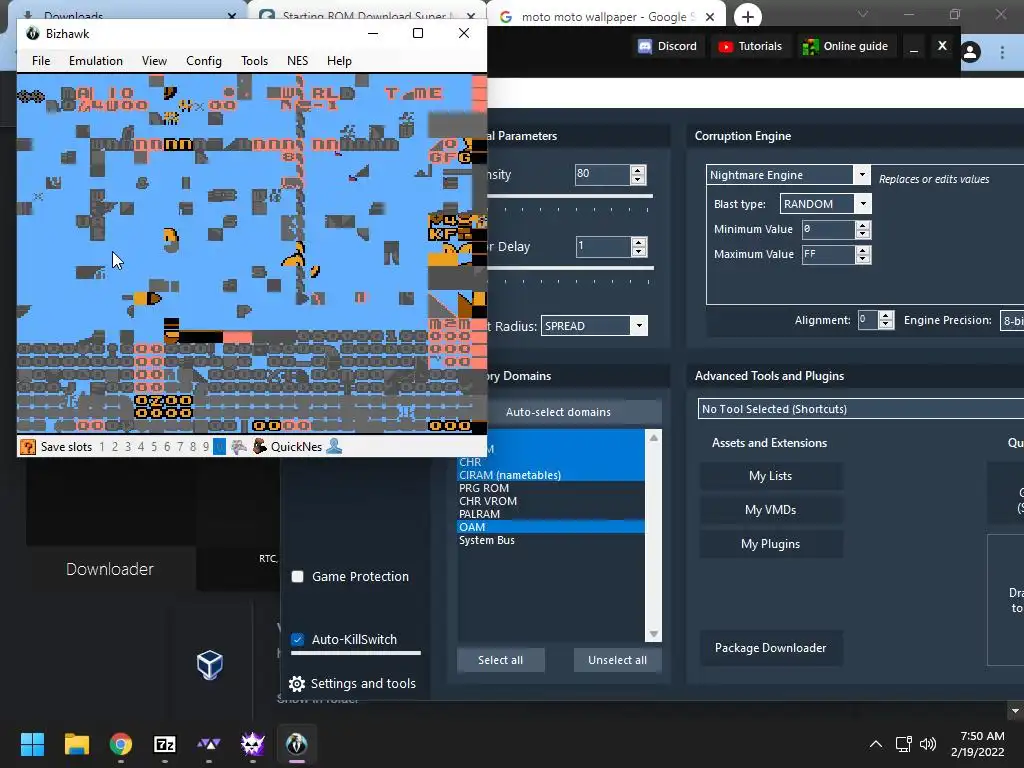Open the volume tray icon
Image resolution: width=1024 pixels, height=768 pixels.
(x=927, y=744)
